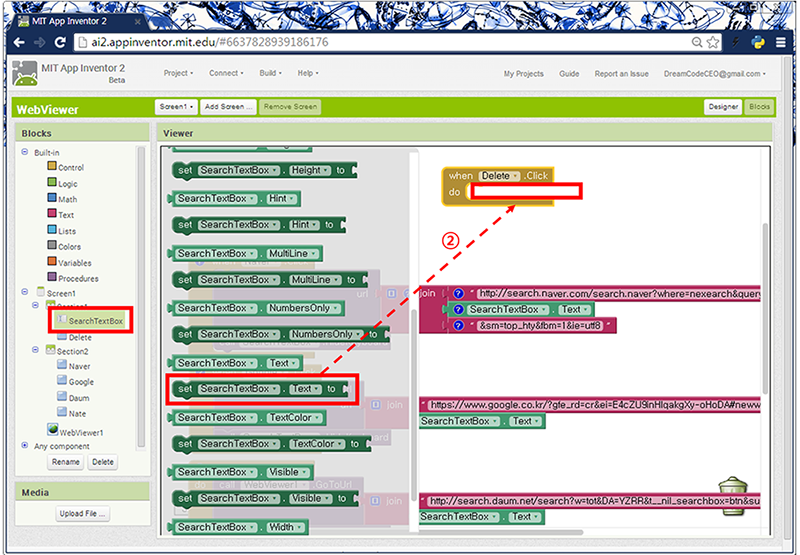This screenshot has width=800, height=555.
Task: Click Report an Issue link
Action: [x=621, y=74]
